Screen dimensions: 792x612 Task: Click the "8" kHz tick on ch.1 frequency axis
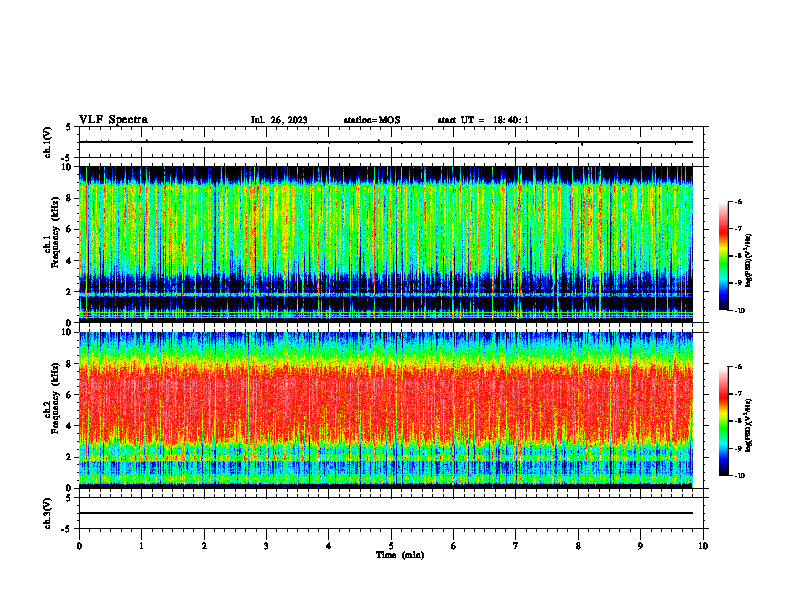70,198
